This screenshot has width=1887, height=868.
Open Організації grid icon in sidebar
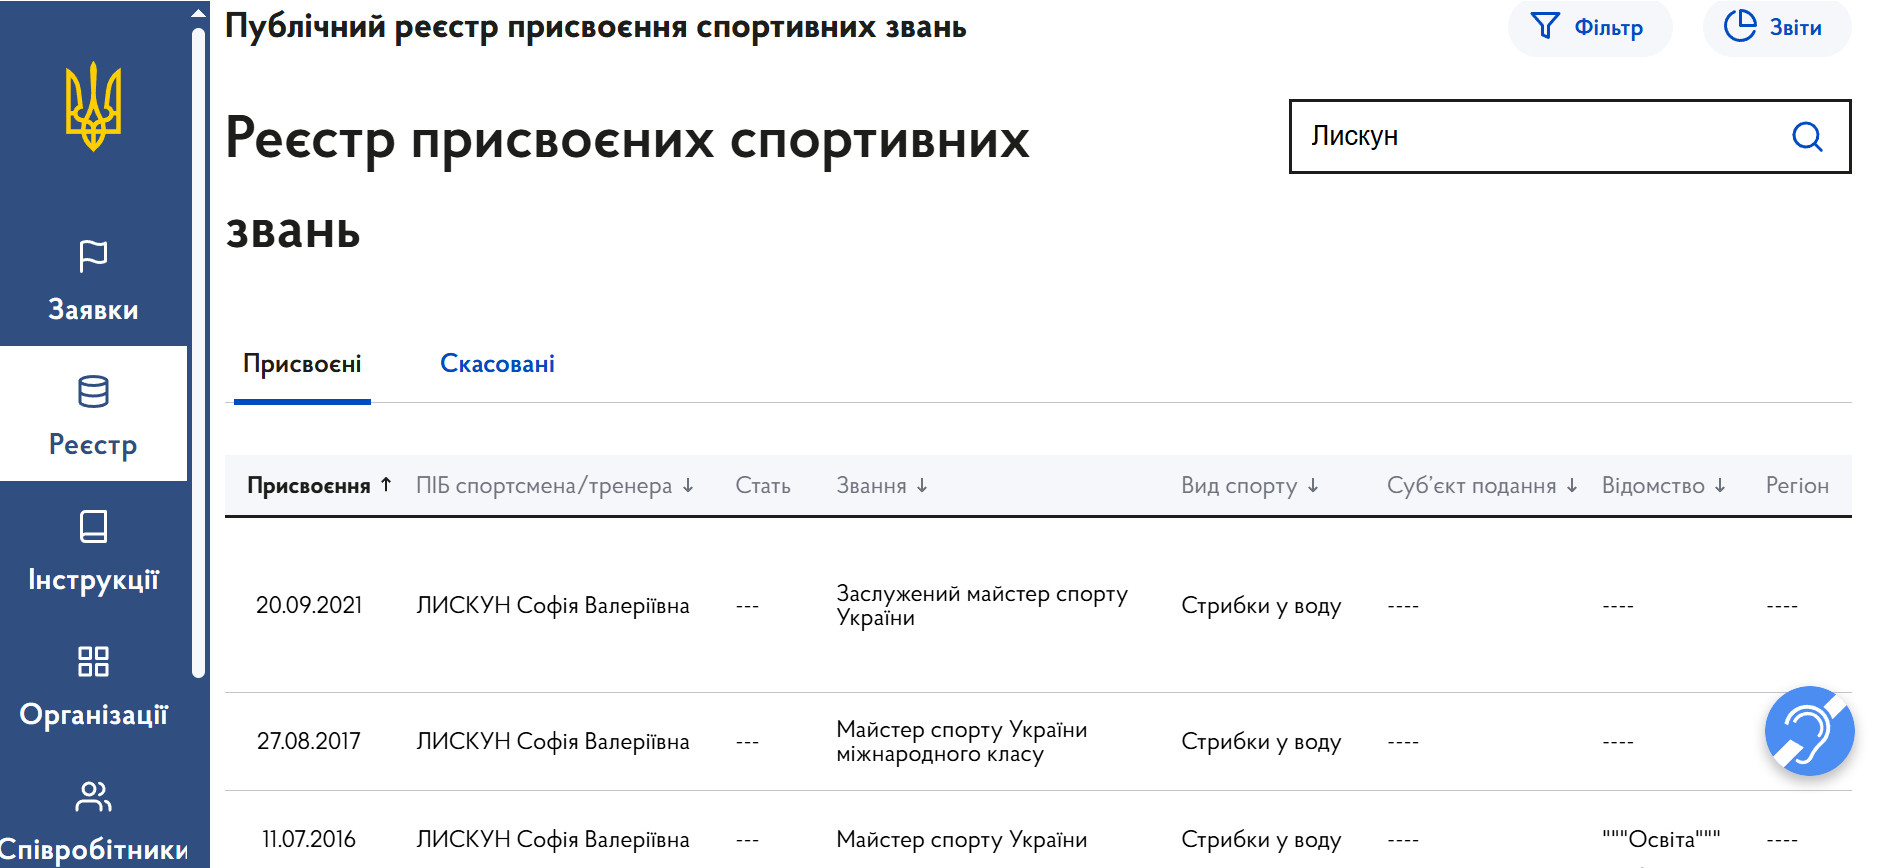93,661
